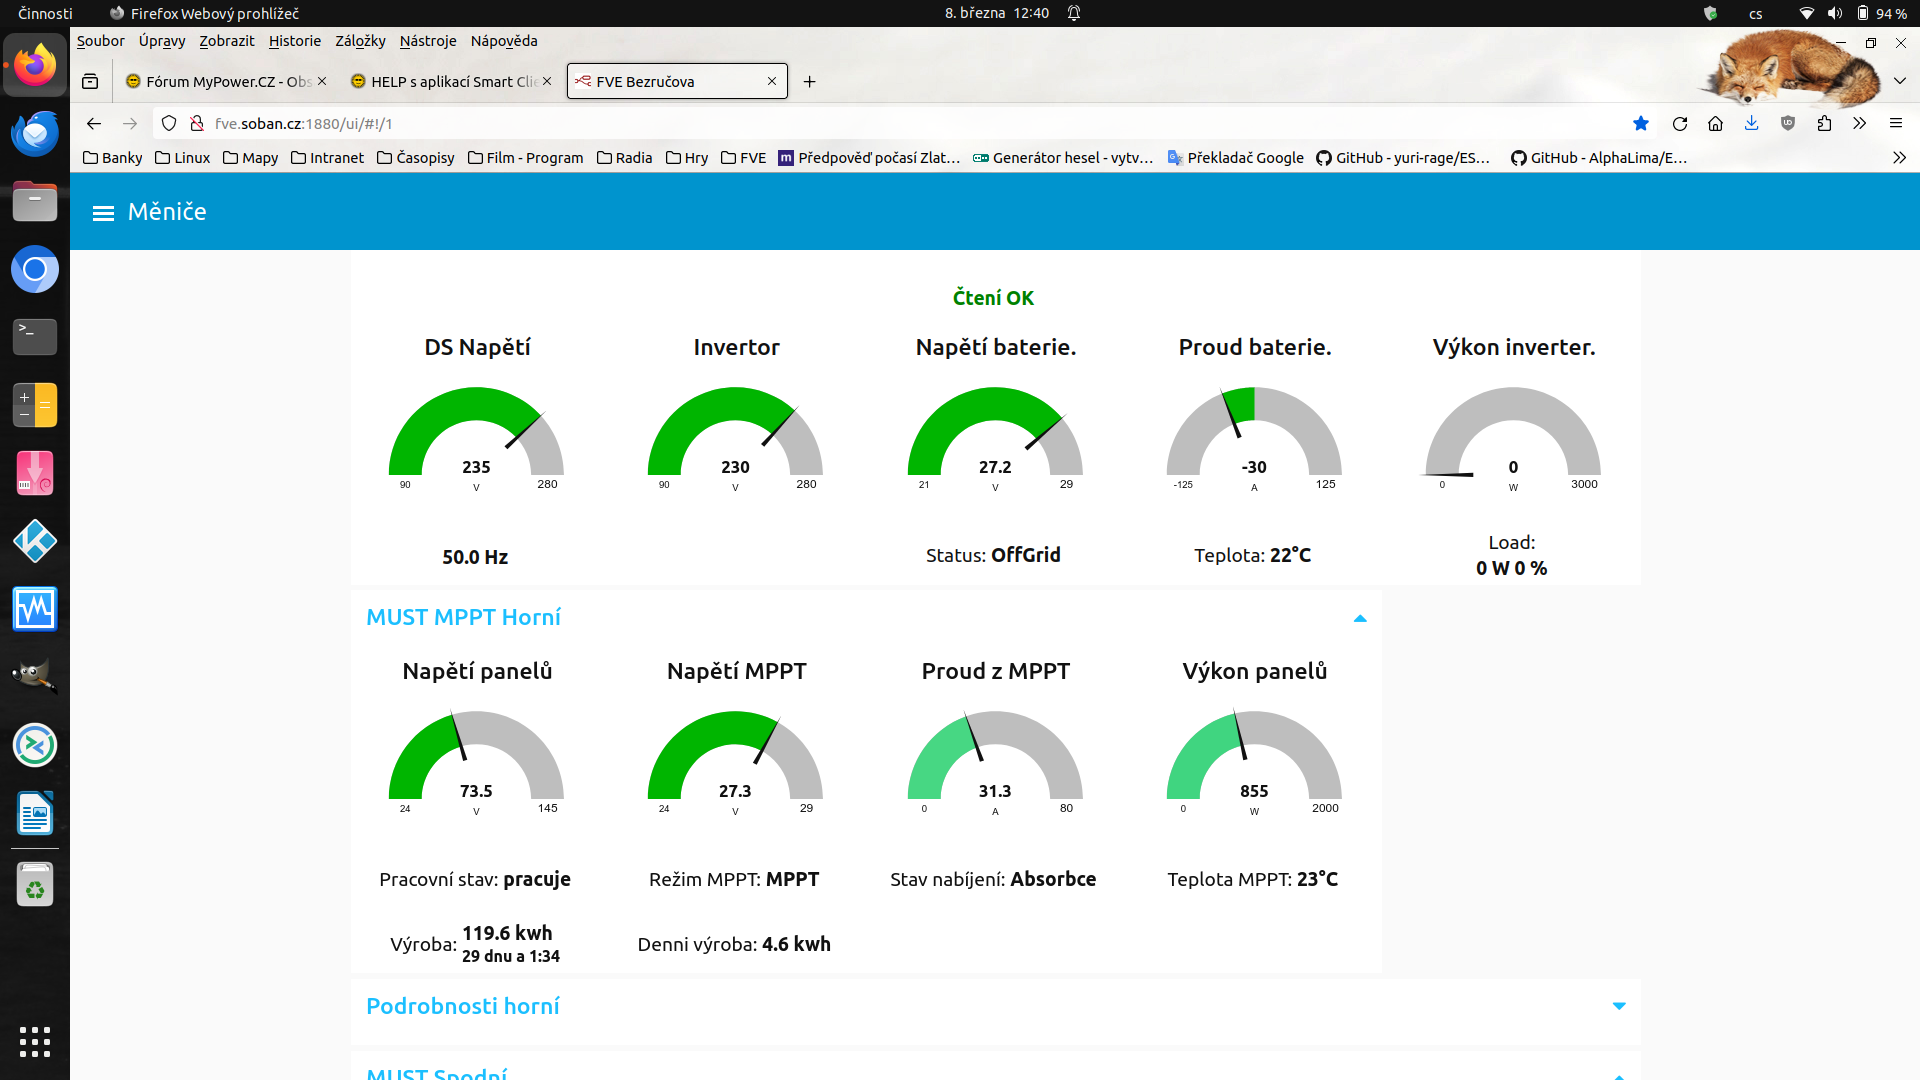1920x1080 pixels.
Task: Open the Záložky menu
Action: (360, 41)
